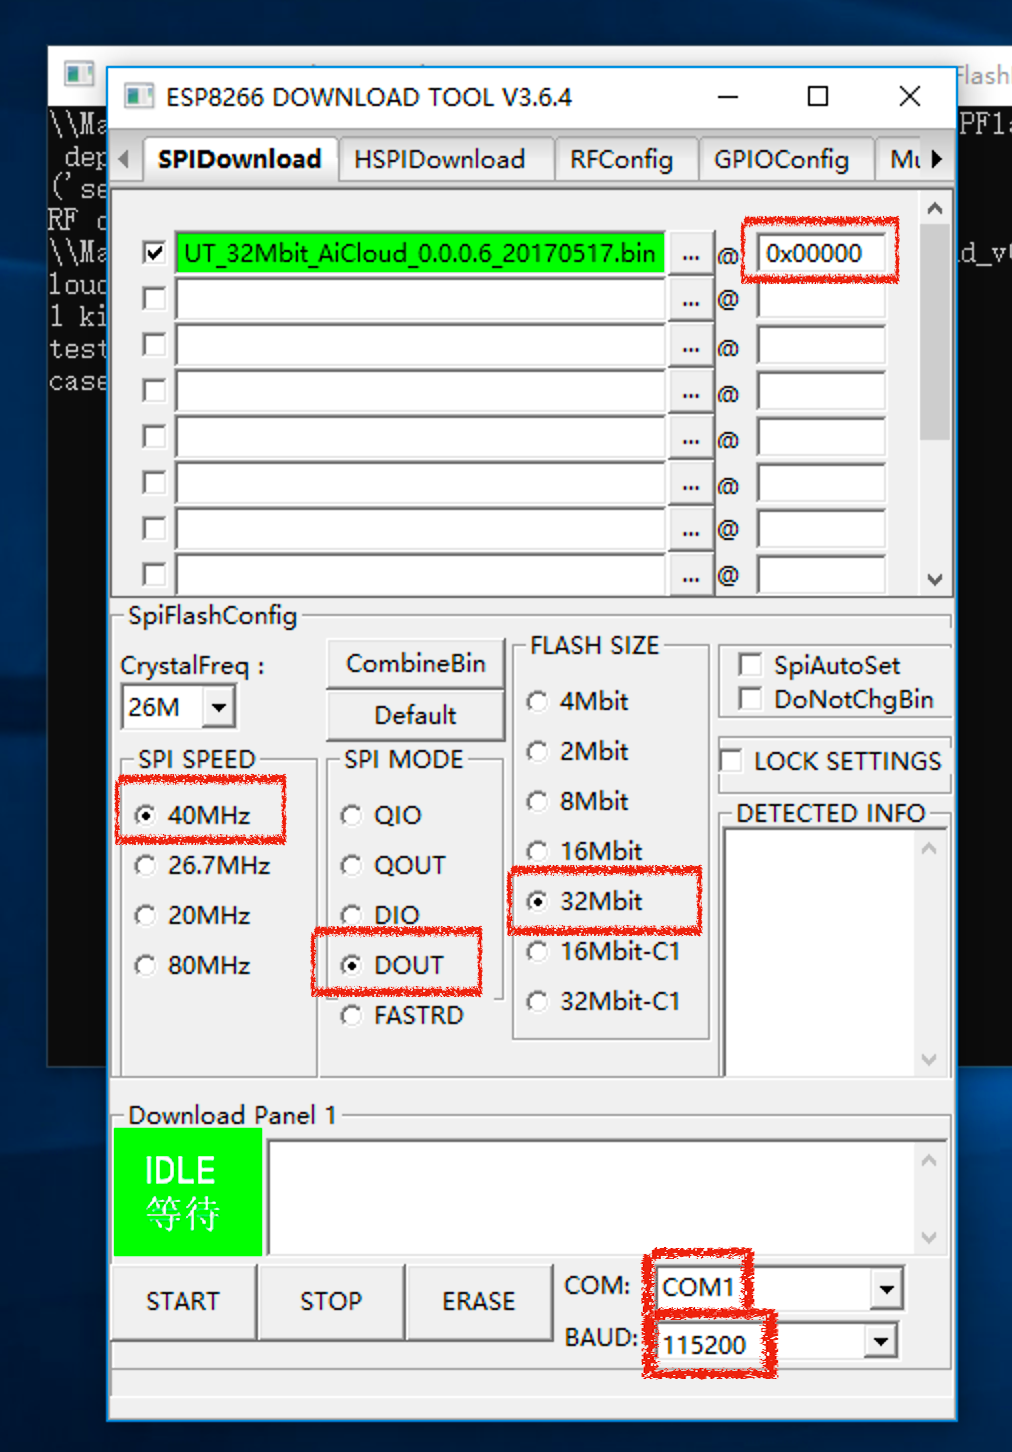Click the ESP8266 app icon in title bar
The width and height of the screenshot is (1012, 1452).
(139, 97)
